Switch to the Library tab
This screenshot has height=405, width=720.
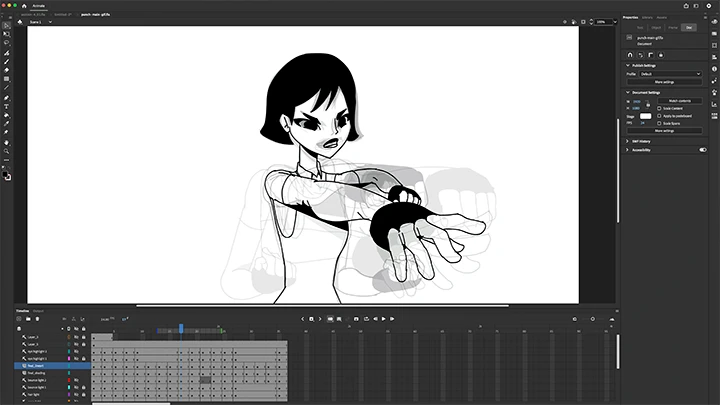coord(647,17)
